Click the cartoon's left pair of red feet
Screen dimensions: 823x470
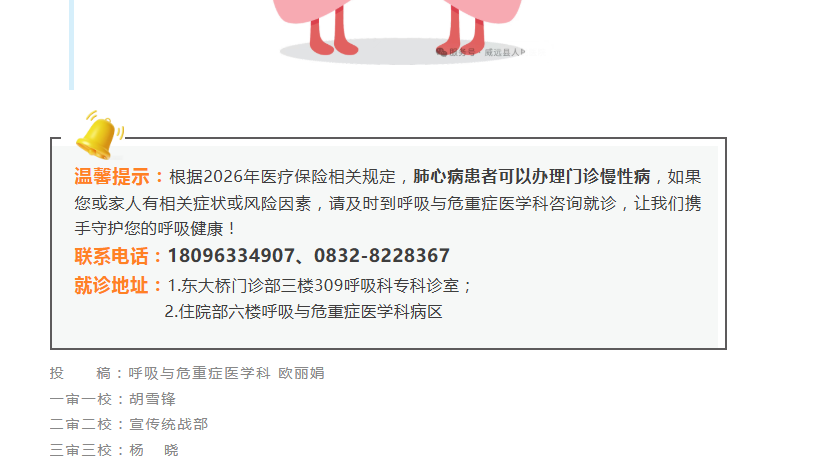334,33
